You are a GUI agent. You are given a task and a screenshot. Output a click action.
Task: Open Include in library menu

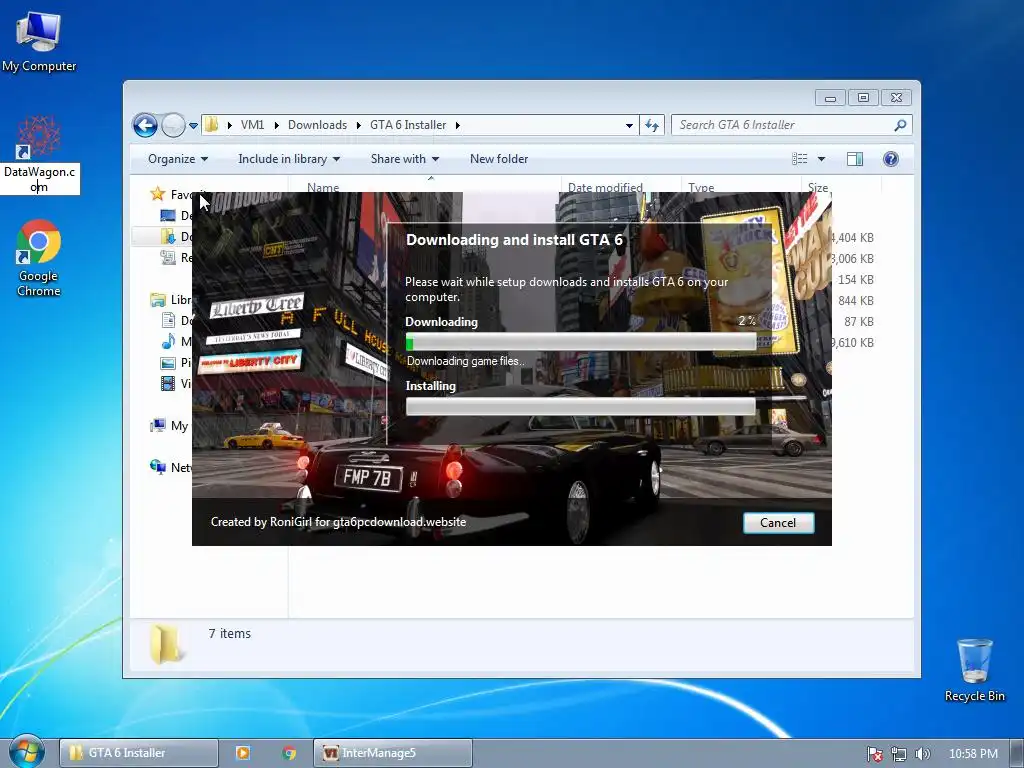[x=289, y=159]
